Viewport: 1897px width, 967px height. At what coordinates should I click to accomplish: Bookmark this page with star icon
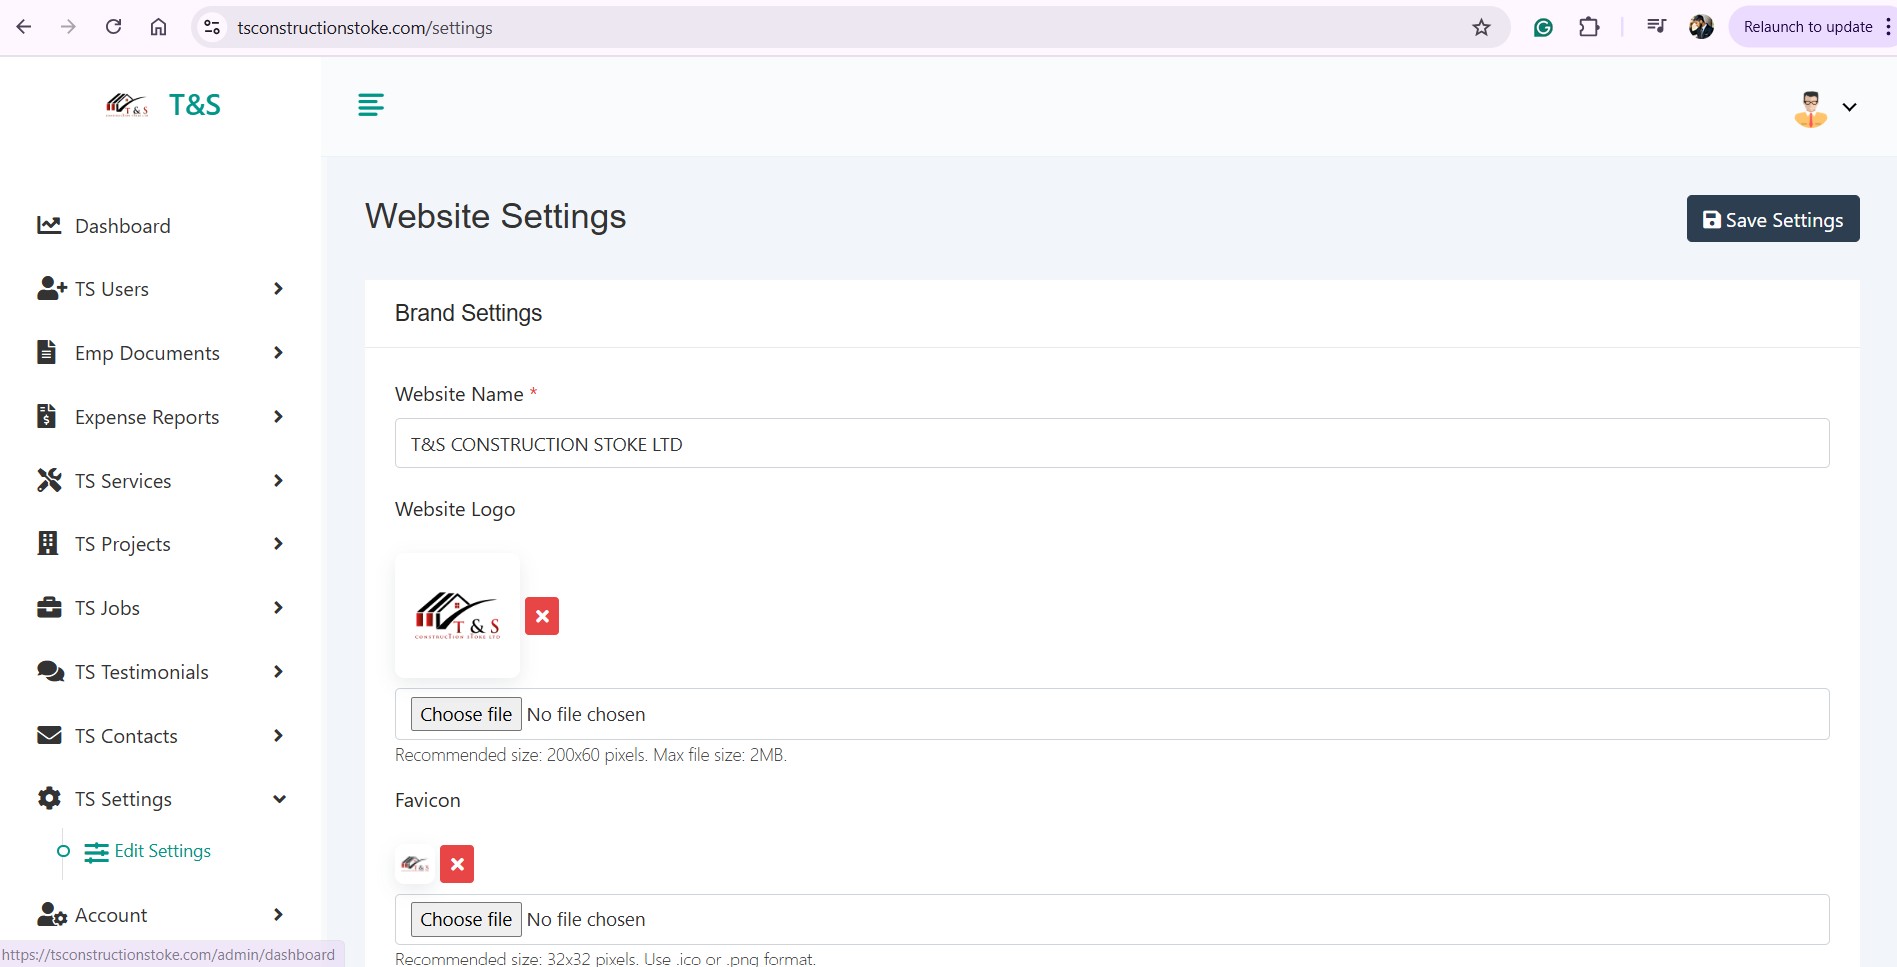point(1481,27)
